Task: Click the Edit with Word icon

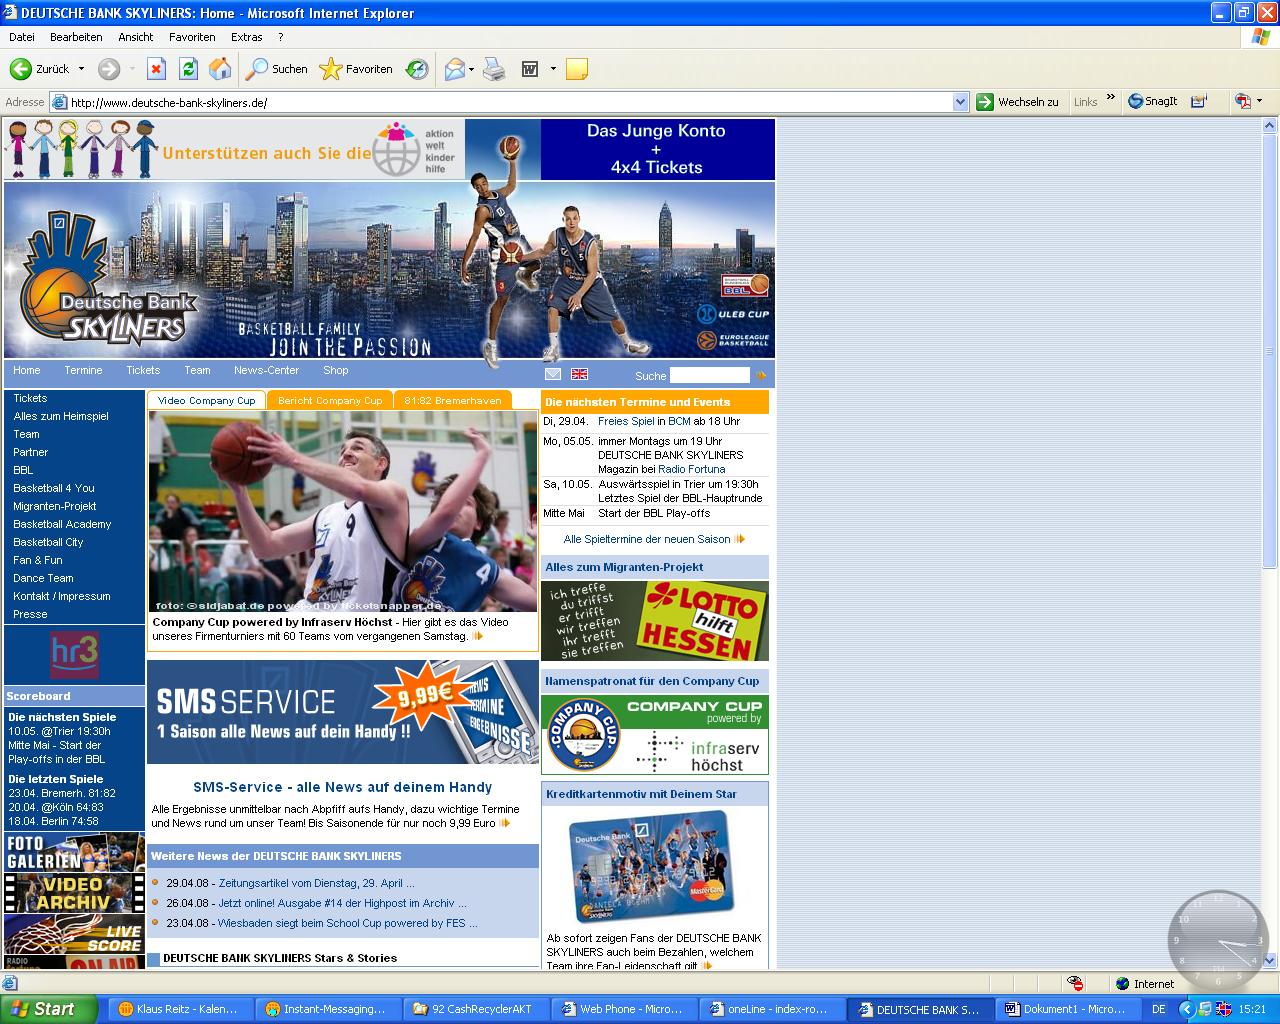Action: point(530,69)
